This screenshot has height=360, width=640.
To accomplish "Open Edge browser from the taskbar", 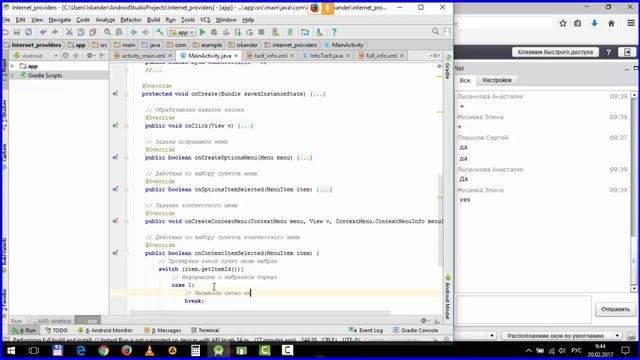I will [81, 350].
